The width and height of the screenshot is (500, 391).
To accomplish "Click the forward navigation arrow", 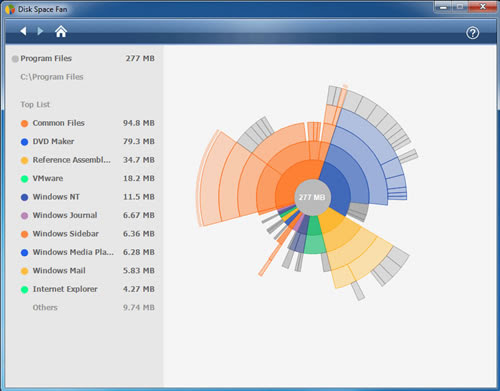I will click(40, 31).
